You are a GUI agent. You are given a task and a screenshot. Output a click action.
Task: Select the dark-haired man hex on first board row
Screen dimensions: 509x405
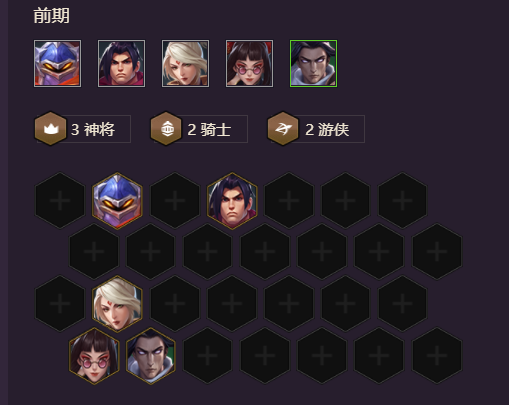coord(232,201)
